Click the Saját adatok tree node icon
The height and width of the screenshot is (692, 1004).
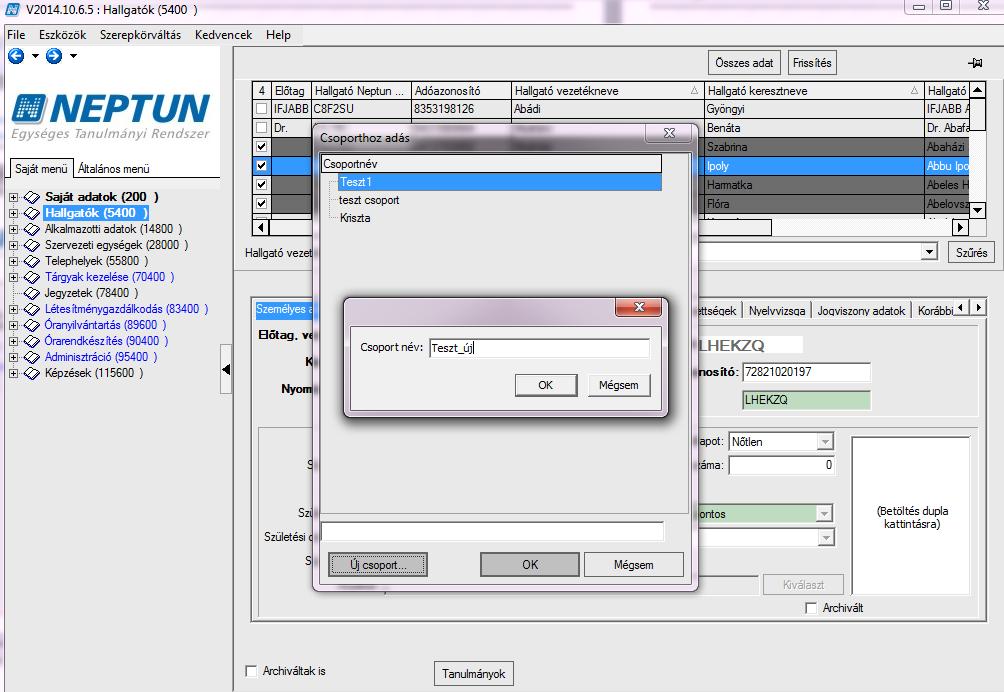pos(32,197)
